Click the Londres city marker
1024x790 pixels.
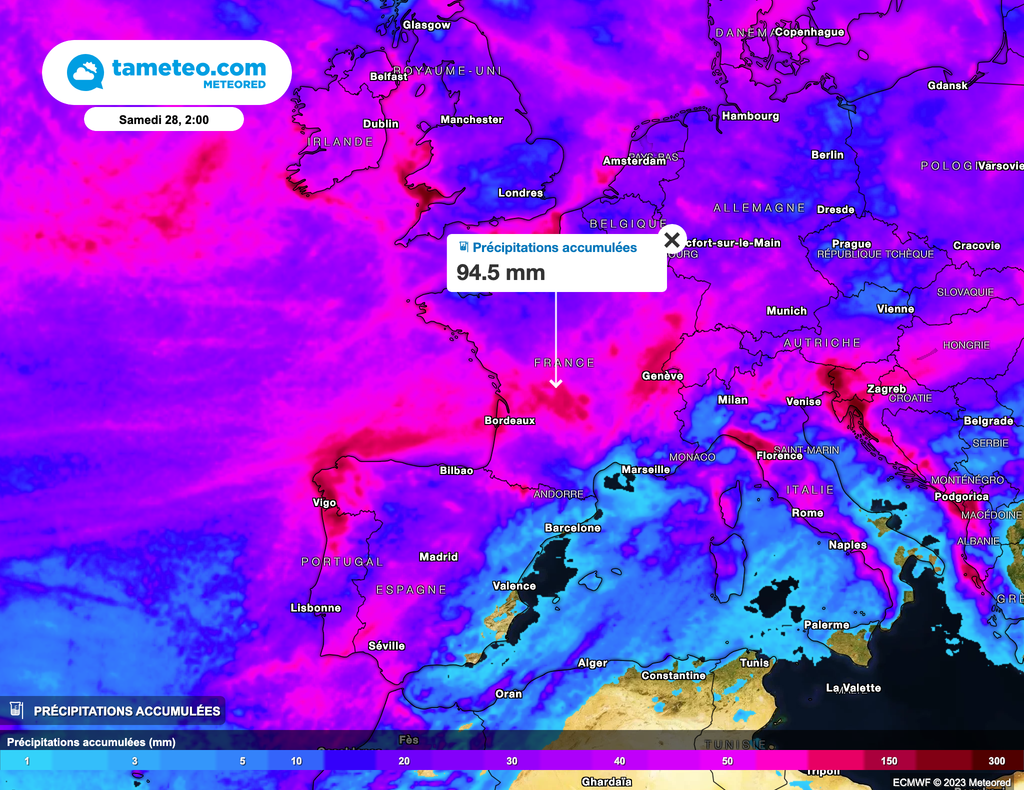point(520,193)
